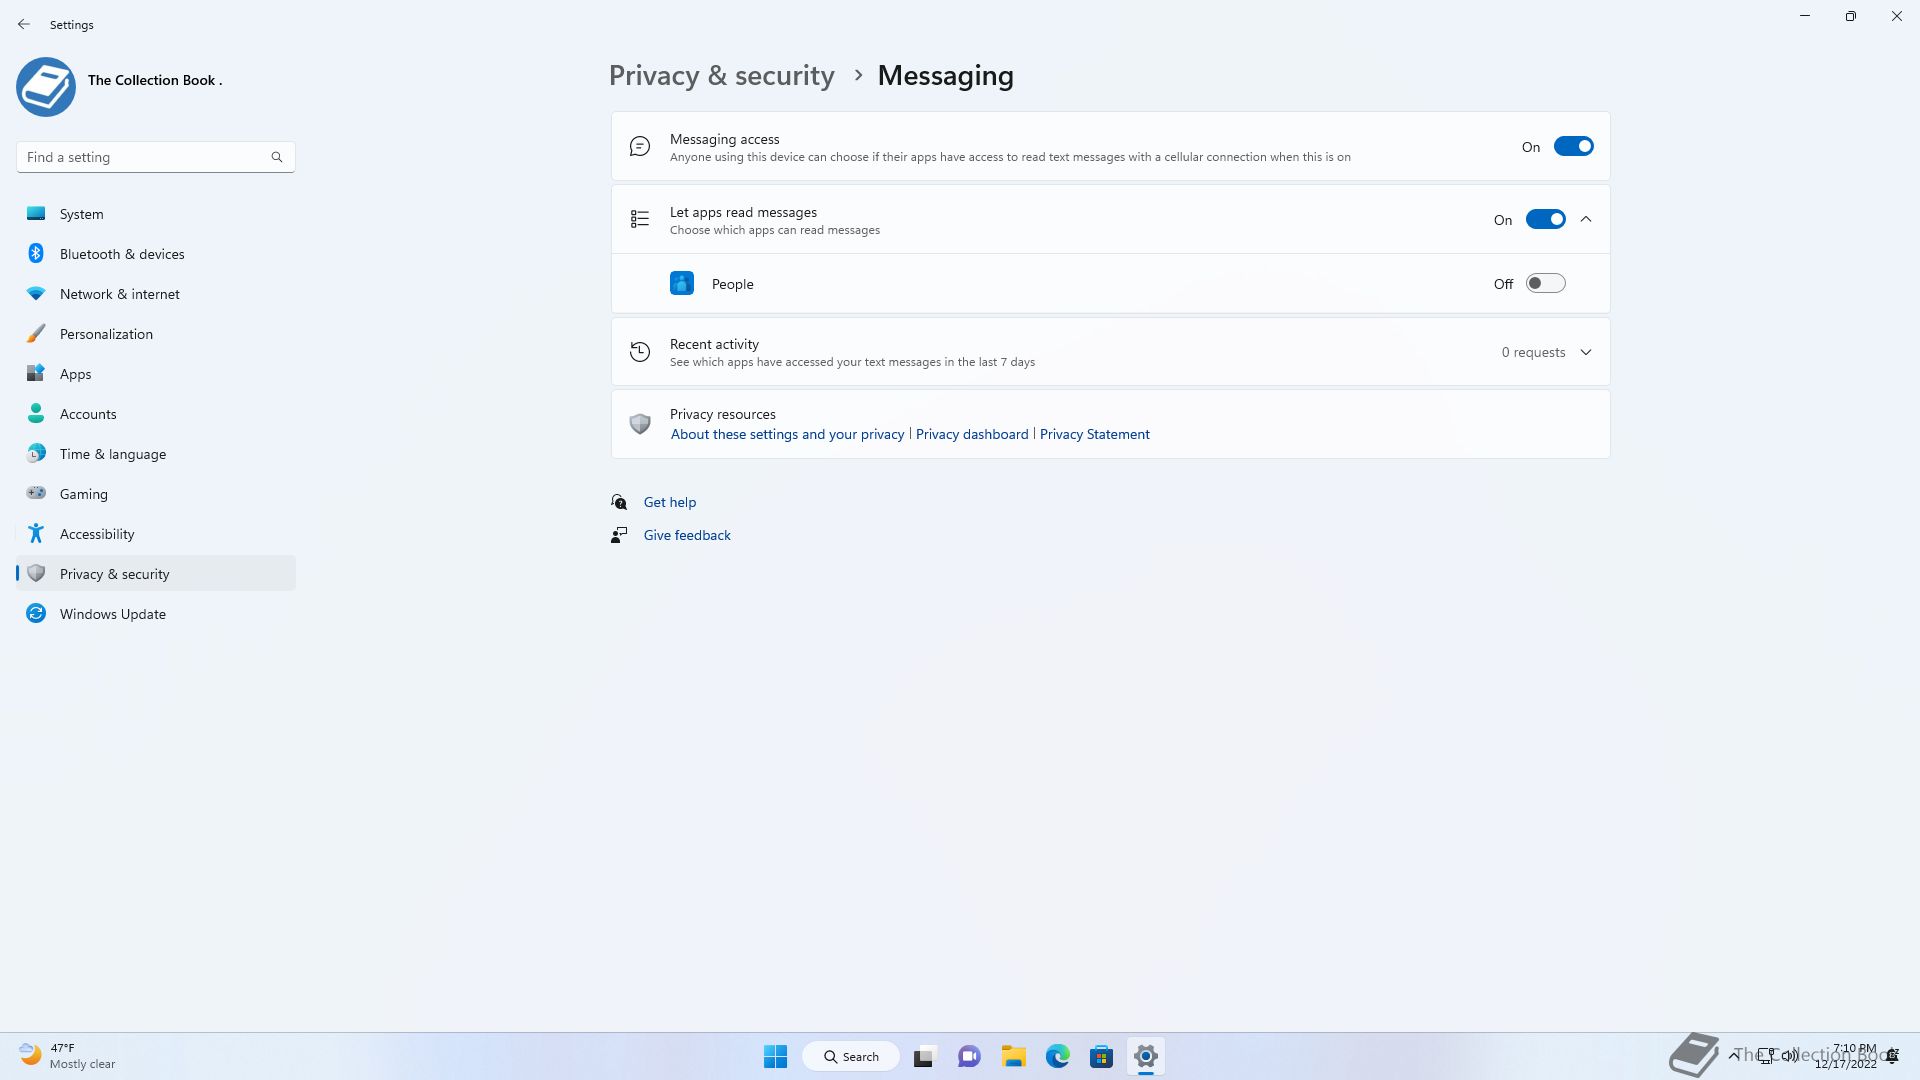Select Personalization in the sidebar
The image size is (1920, 1080).
tap(156, 334)
